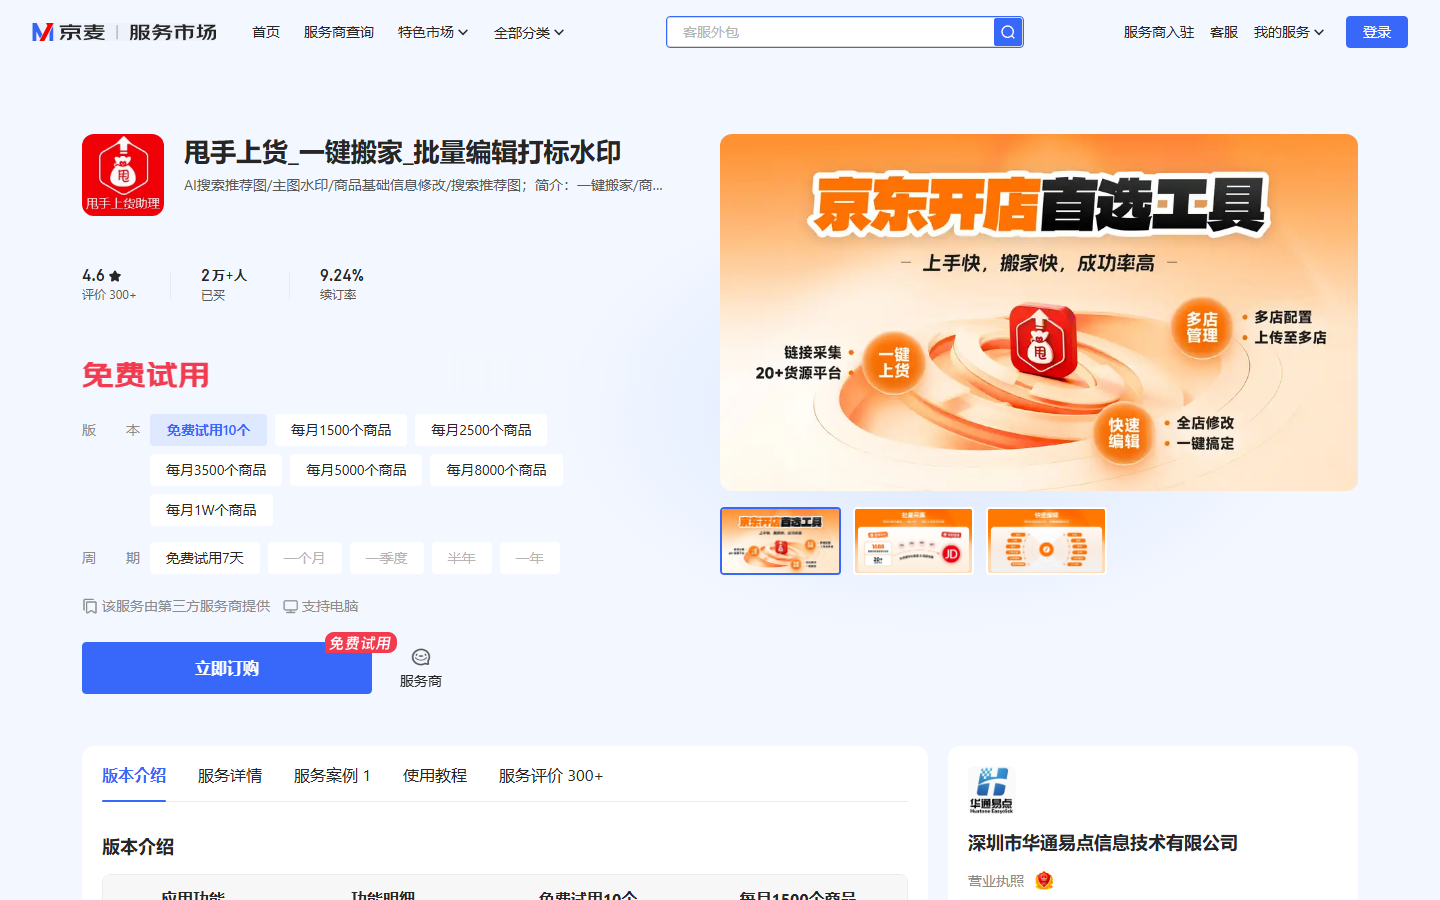
Task: Select 每月1W个商品 version option
Action: coord(211,510)
